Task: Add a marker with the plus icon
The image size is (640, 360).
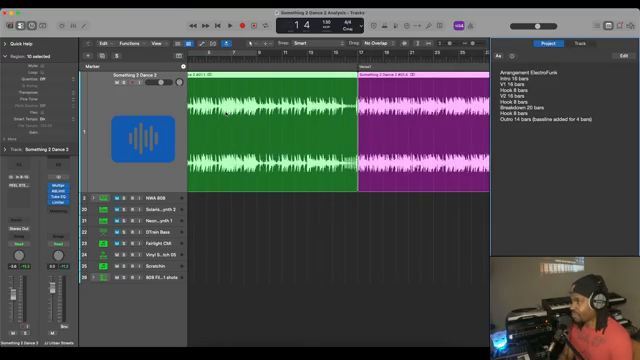Action: click(x=183, y=67)
